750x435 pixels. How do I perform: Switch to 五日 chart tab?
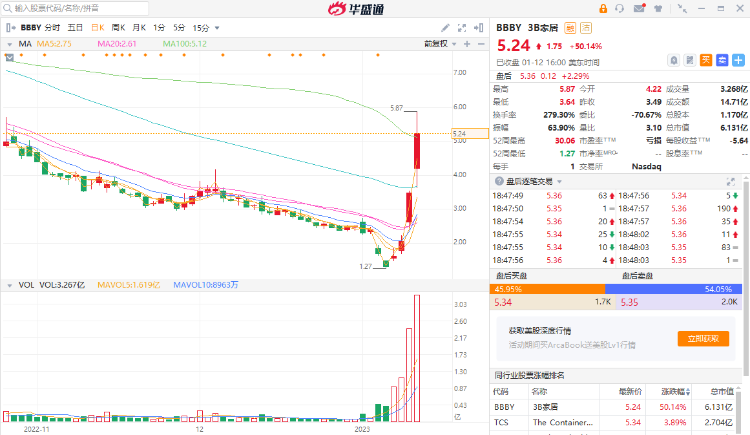point(75,28)
